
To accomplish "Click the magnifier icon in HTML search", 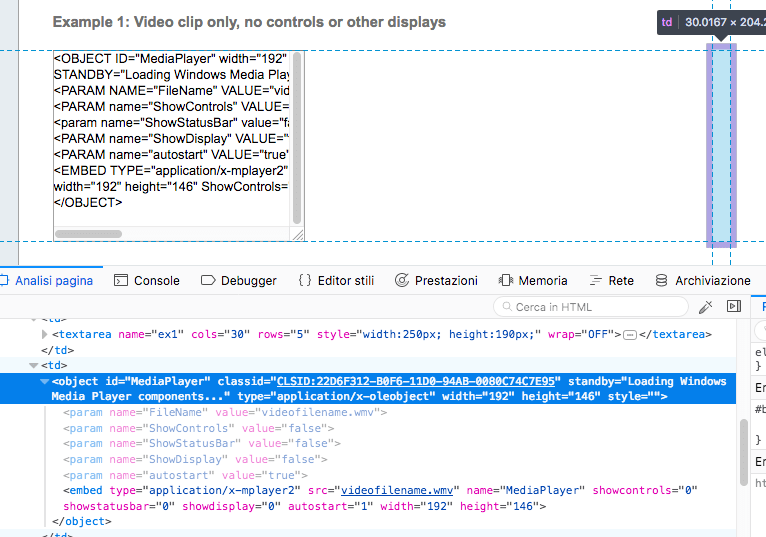I will 507,306.
